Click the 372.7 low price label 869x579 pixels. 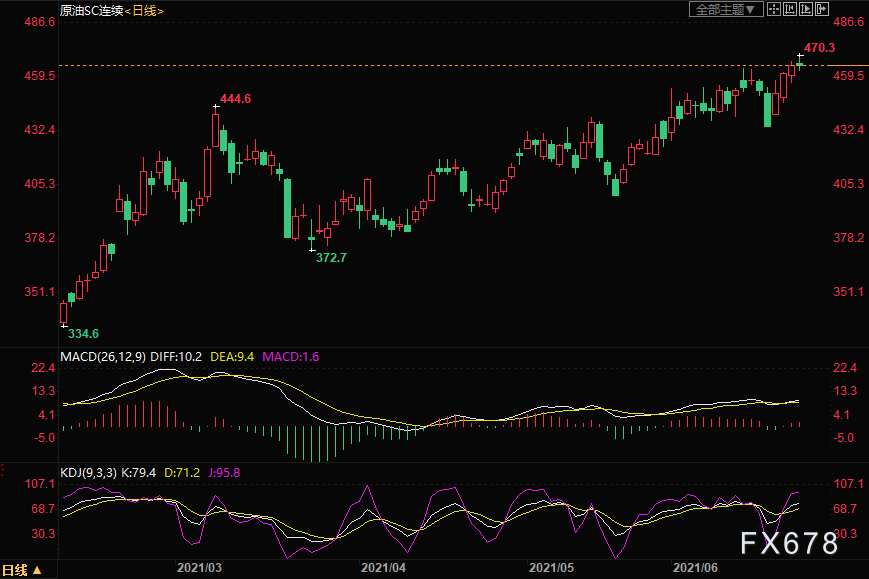point(331,258)
